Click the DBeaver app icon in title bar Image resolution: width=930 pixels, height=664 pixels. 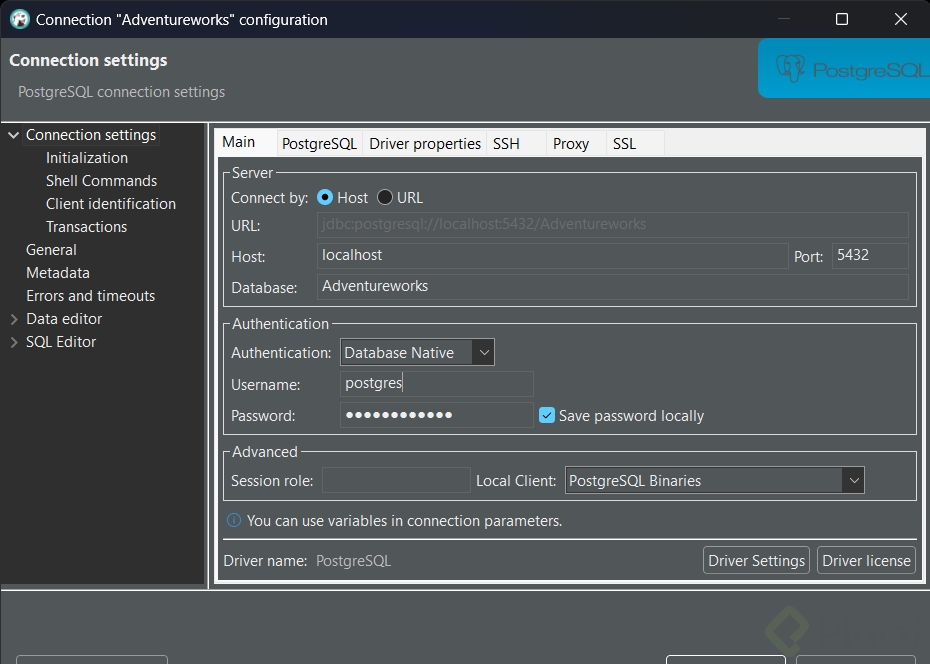coord(20,19)
